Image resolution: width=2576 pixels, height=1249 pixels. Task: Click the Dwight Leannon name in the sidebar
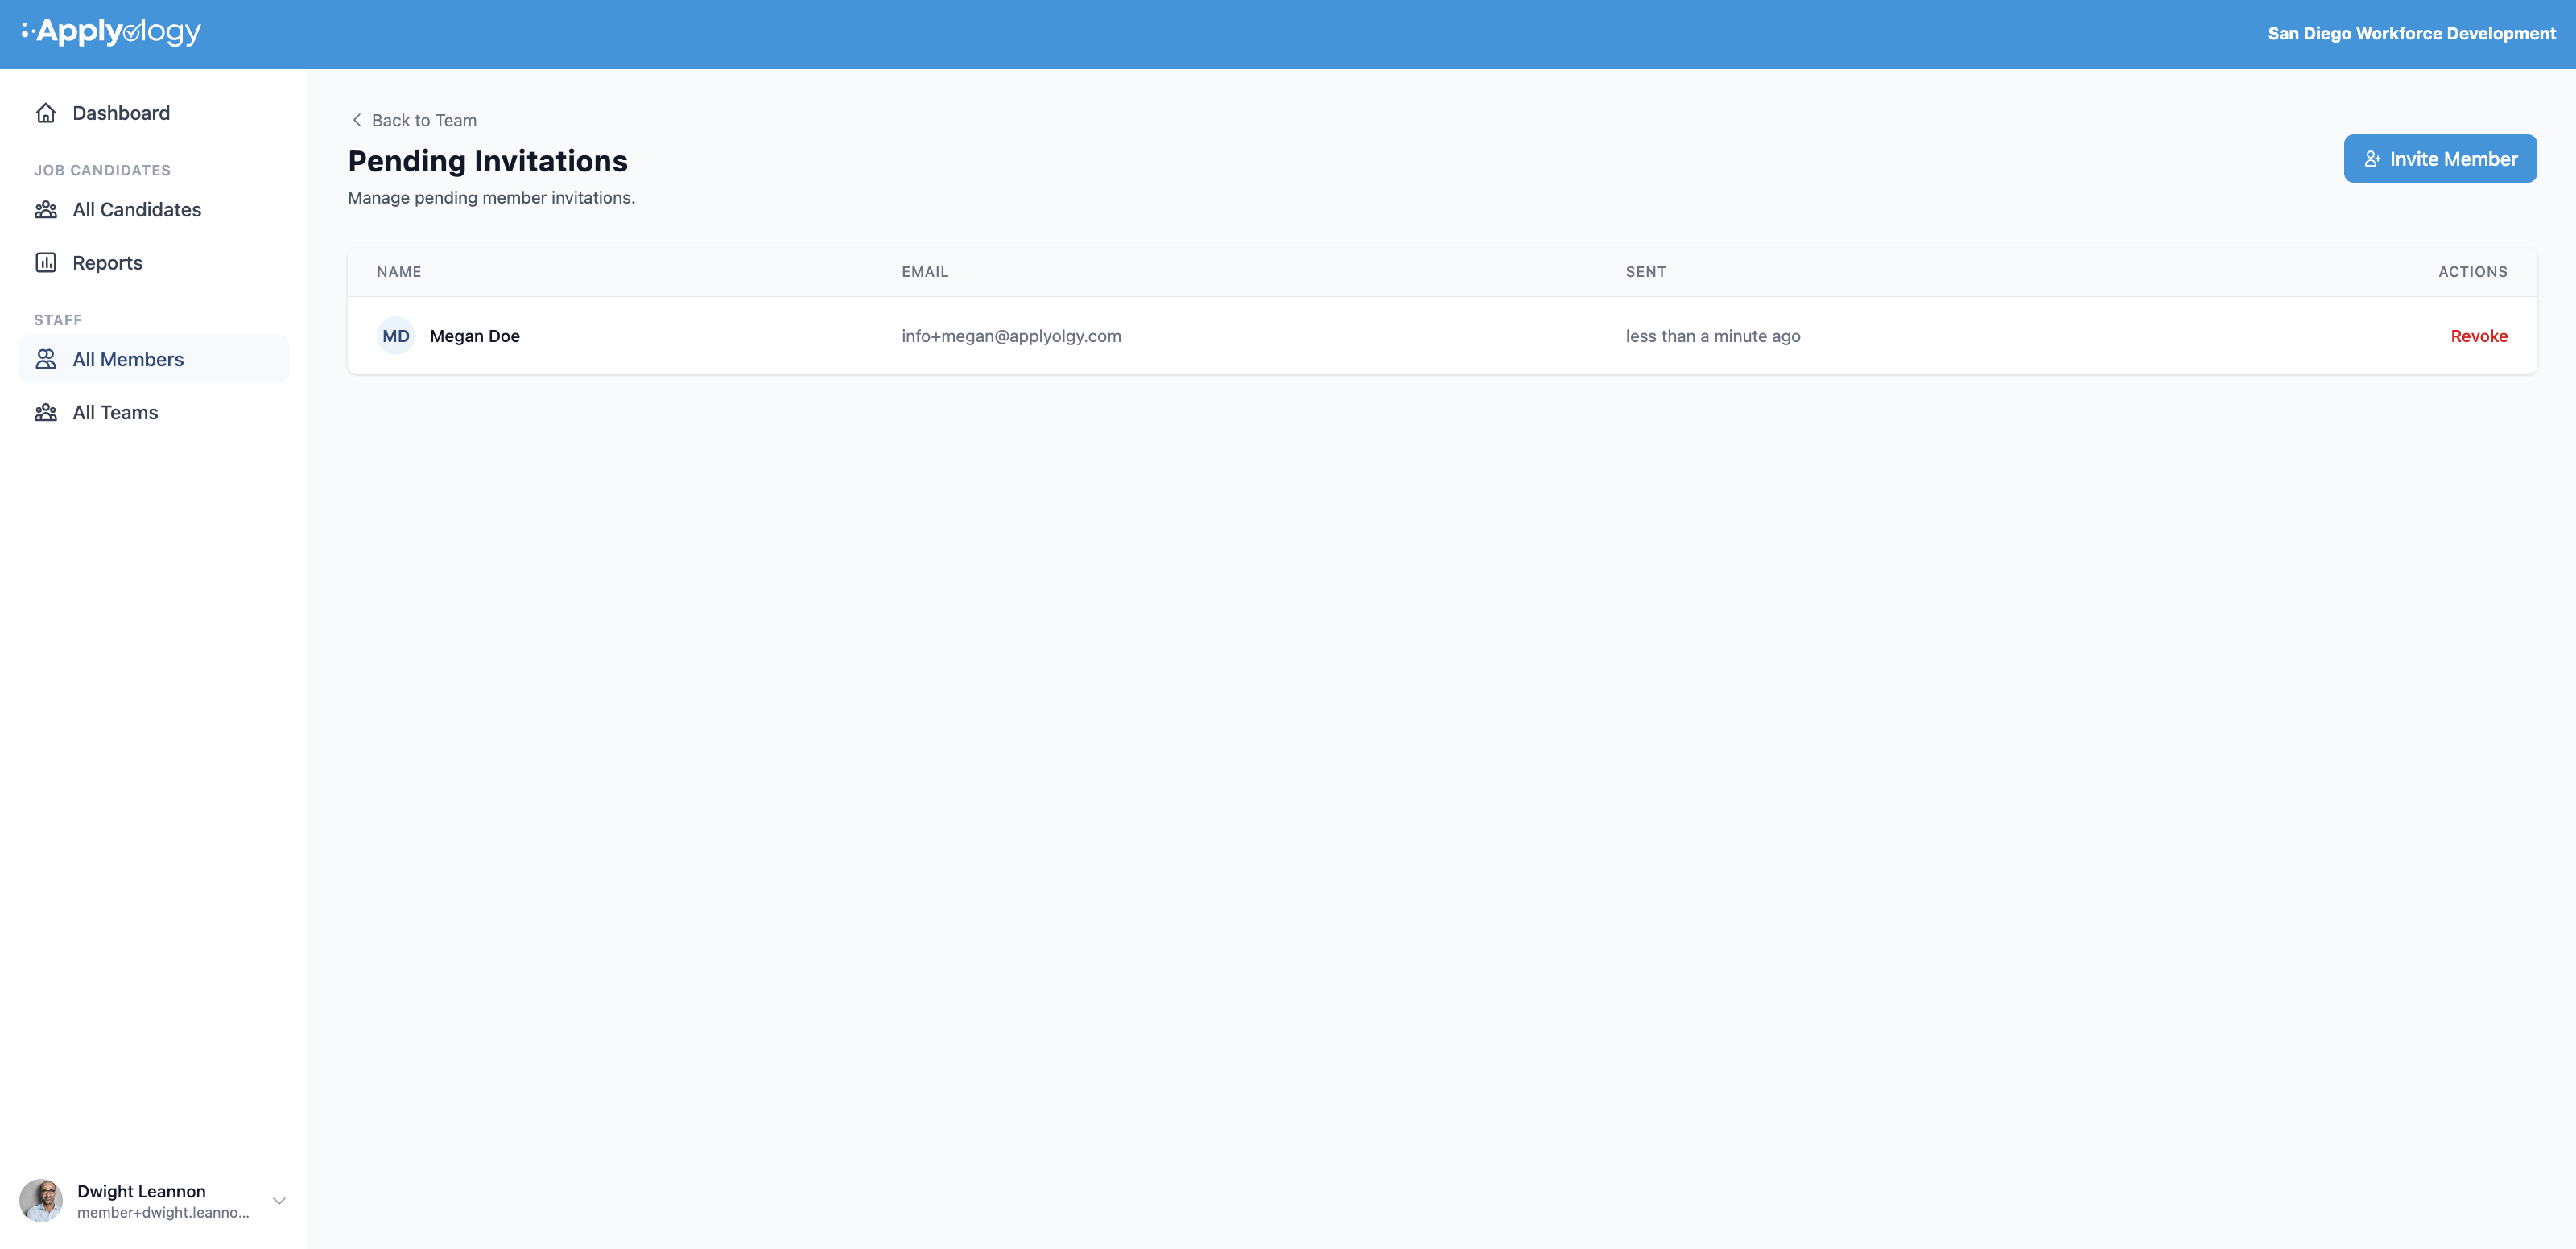click(x=141, y=1191)
